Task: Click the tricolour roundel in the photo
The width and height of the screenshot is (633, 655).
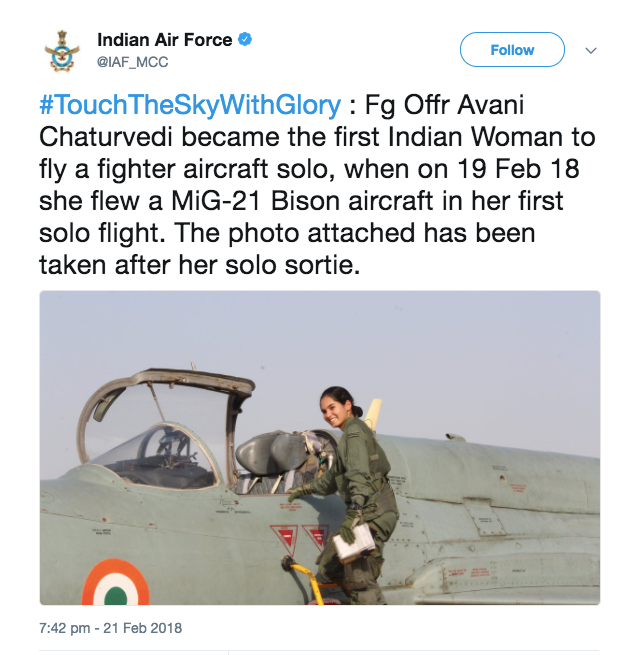Action: click(116, 583)
